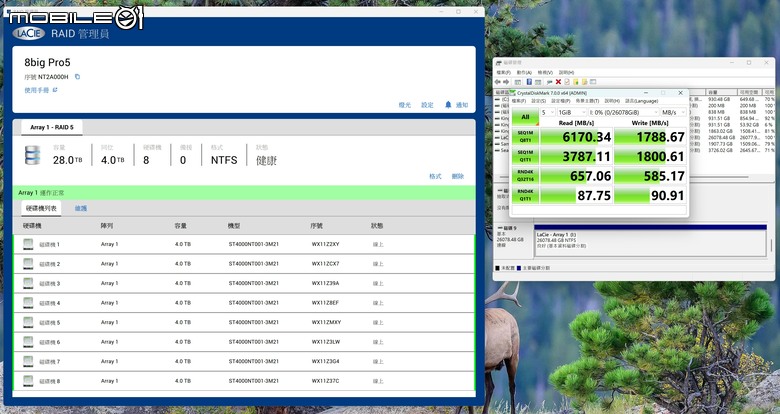Select serial number WX11Z2XY
This screenshot has height=414, width=780.
click(x=325, y=244)
